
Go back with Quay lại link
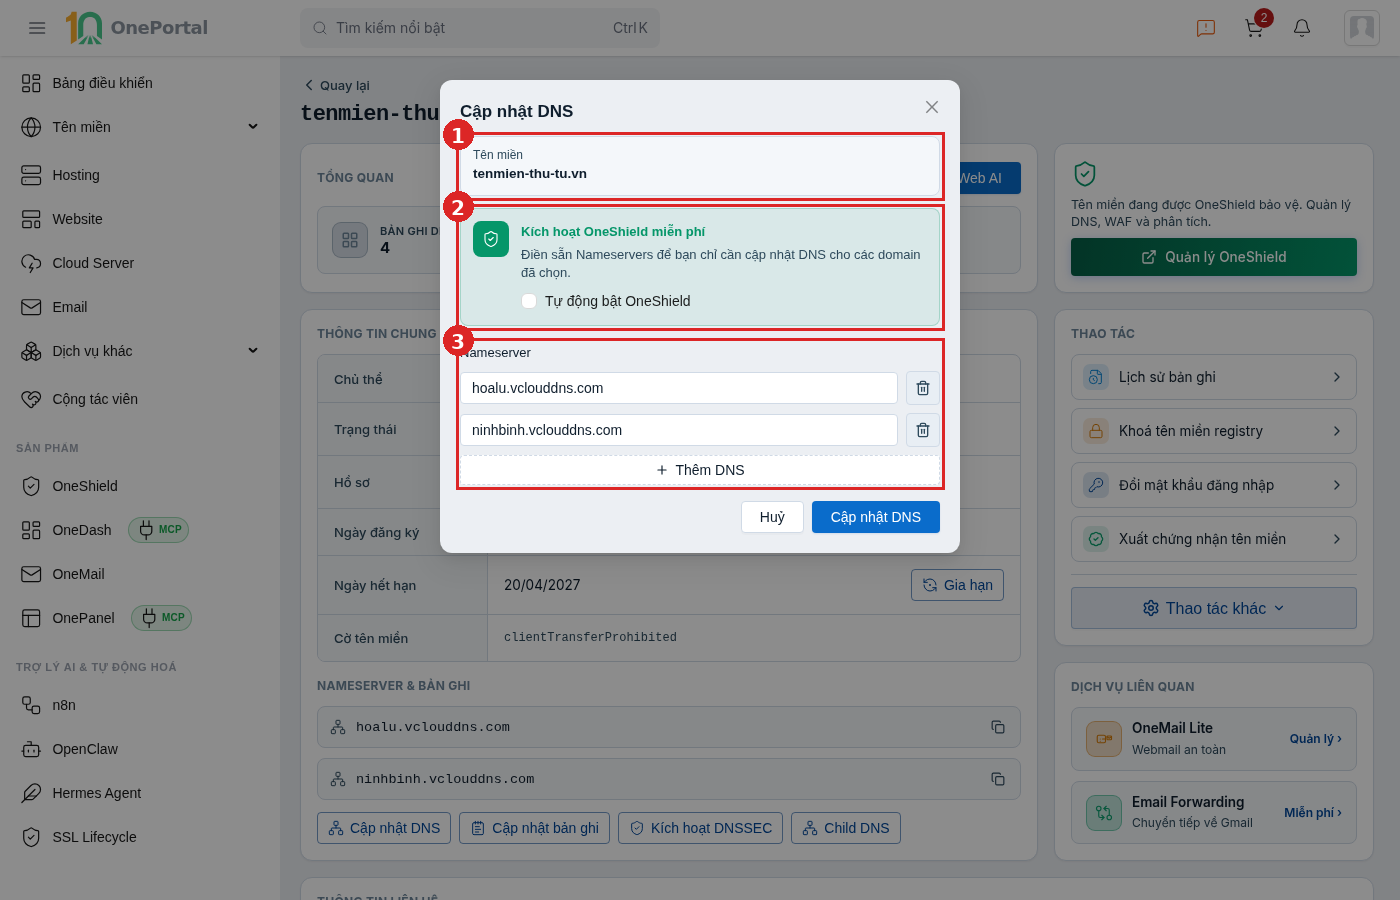337,85
